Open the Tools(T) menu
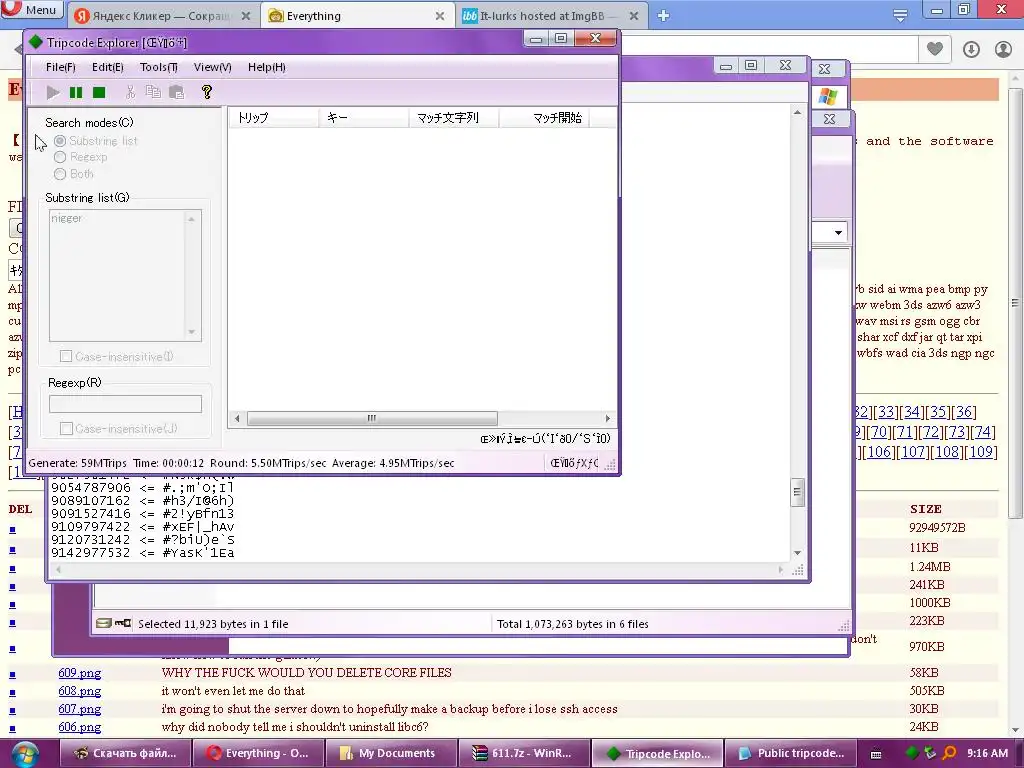The width and height of the screenshot is (1024, 768). (159, 67)
